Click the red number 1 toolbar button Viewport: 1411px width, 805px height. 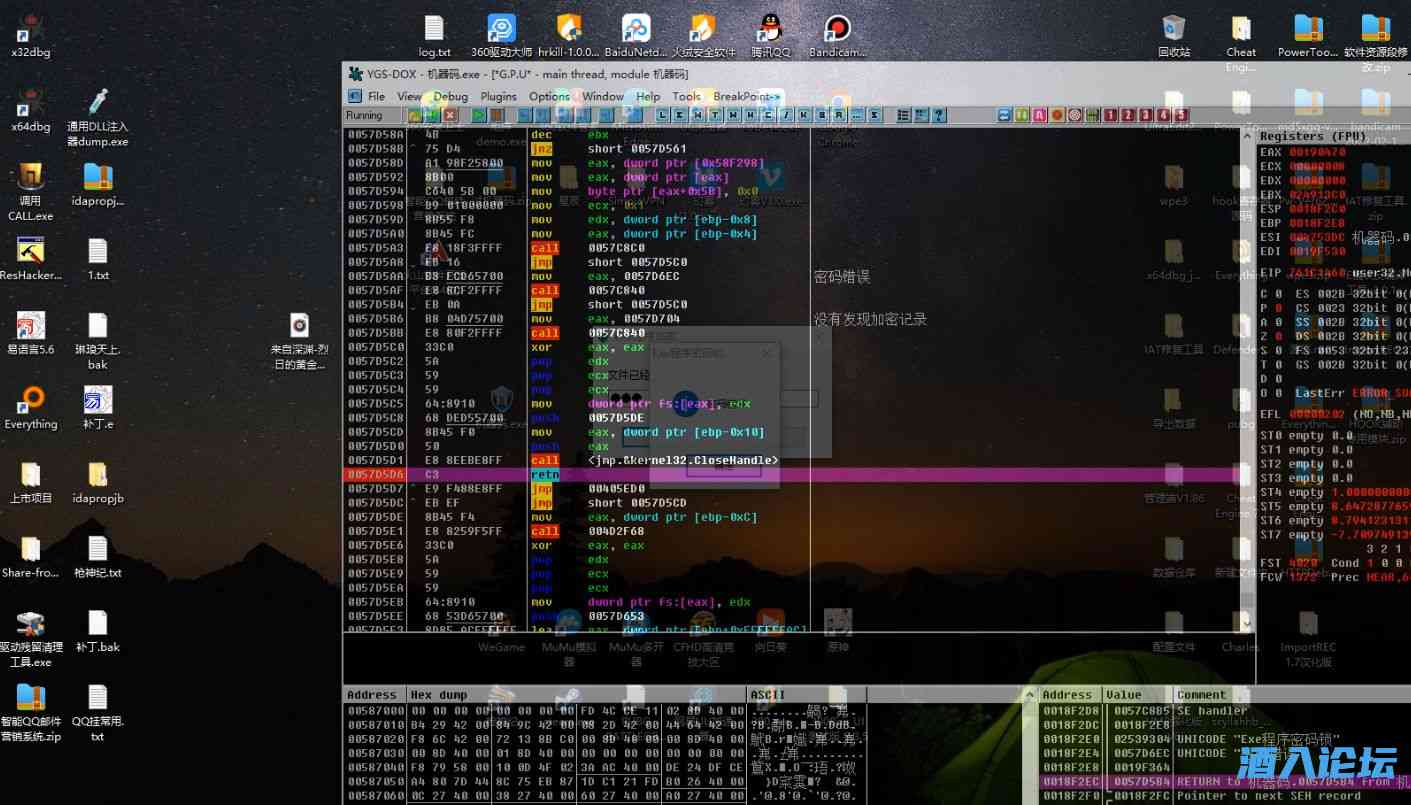click(x=1110, y=116)
